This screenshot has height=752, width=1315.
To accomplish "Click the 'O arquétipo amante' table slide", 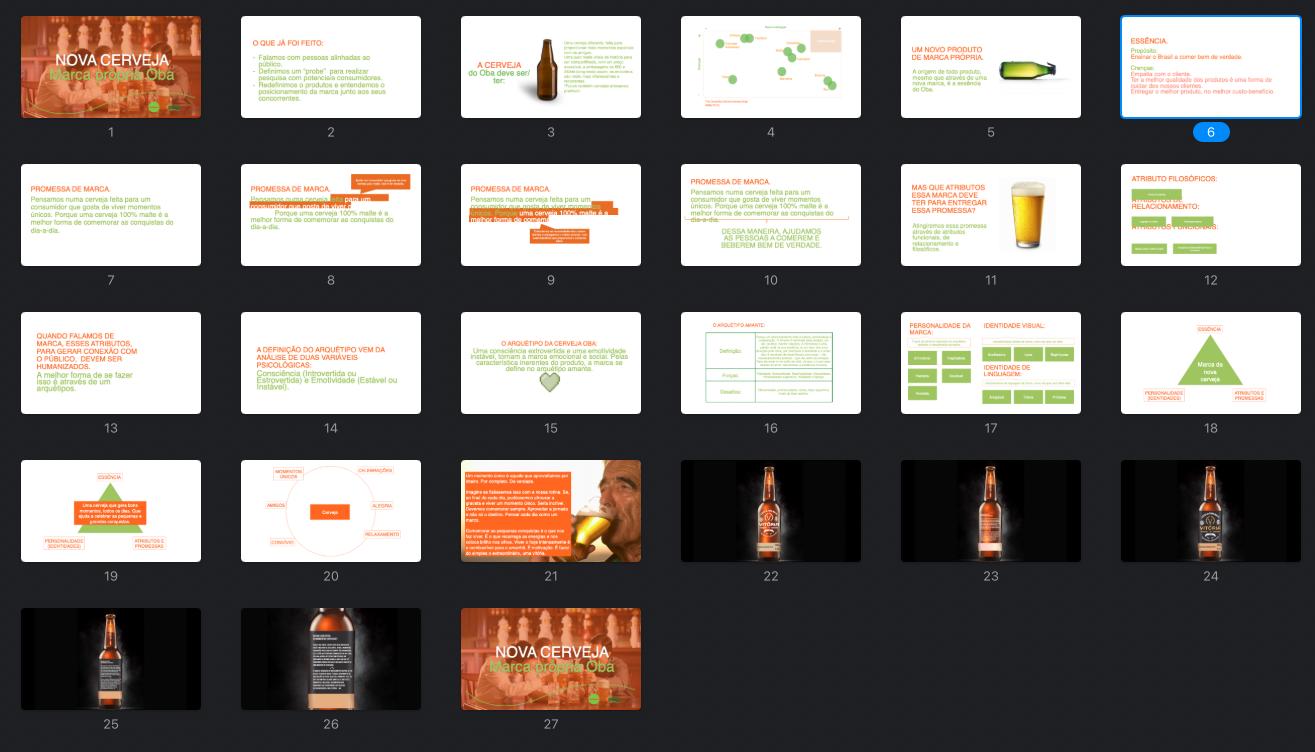I will click(771, 363).
